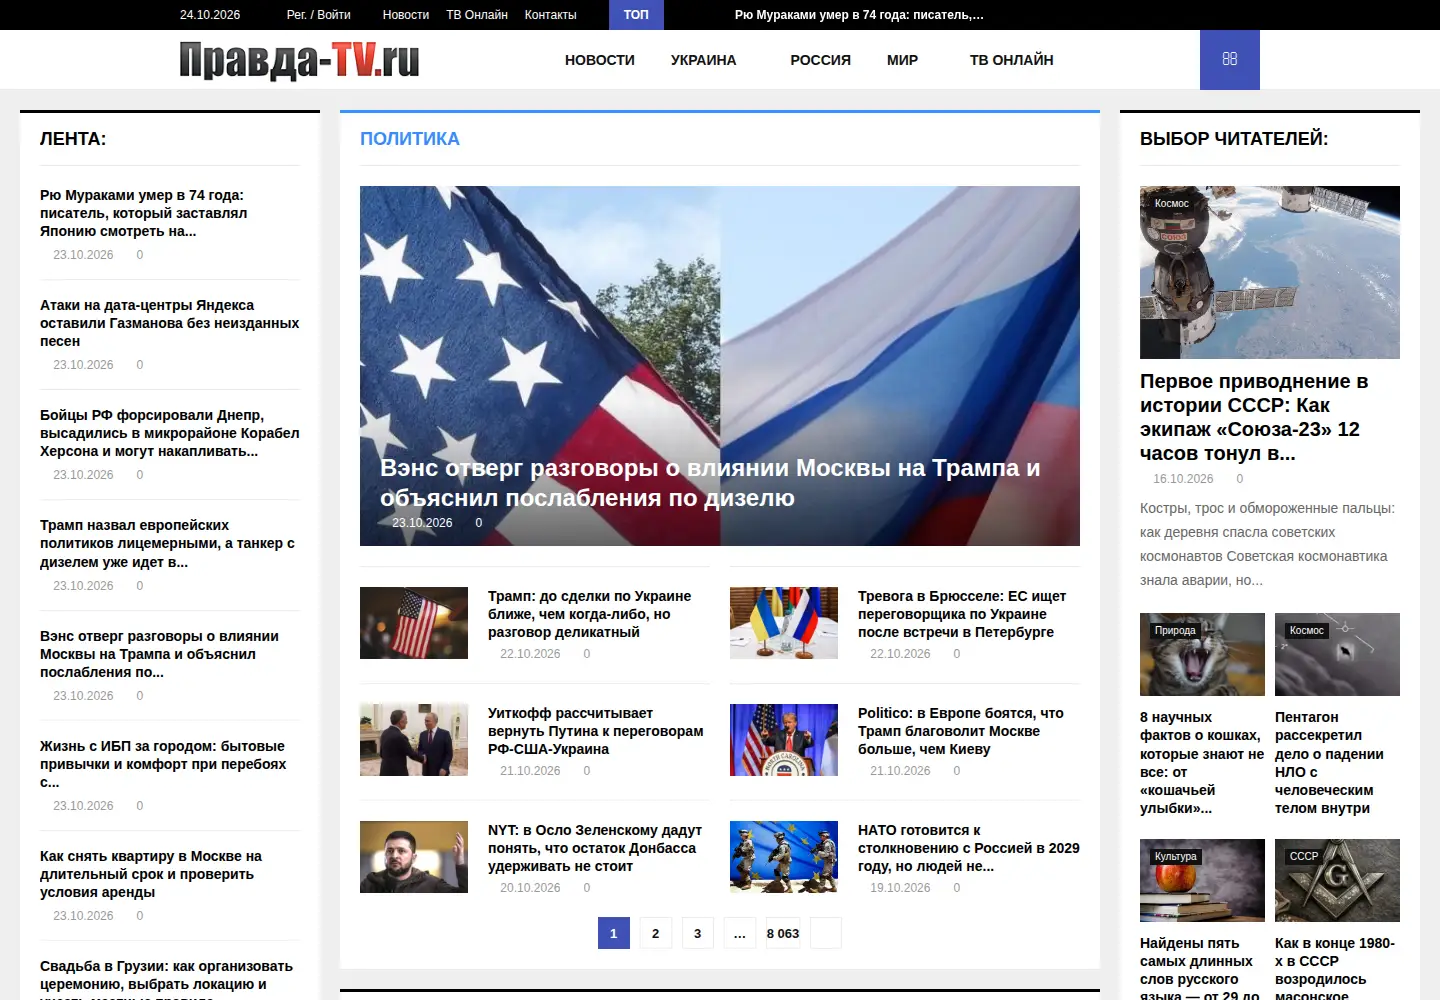Click the Культура tag on the apple-and-books thumbnail

[1176, 856]
